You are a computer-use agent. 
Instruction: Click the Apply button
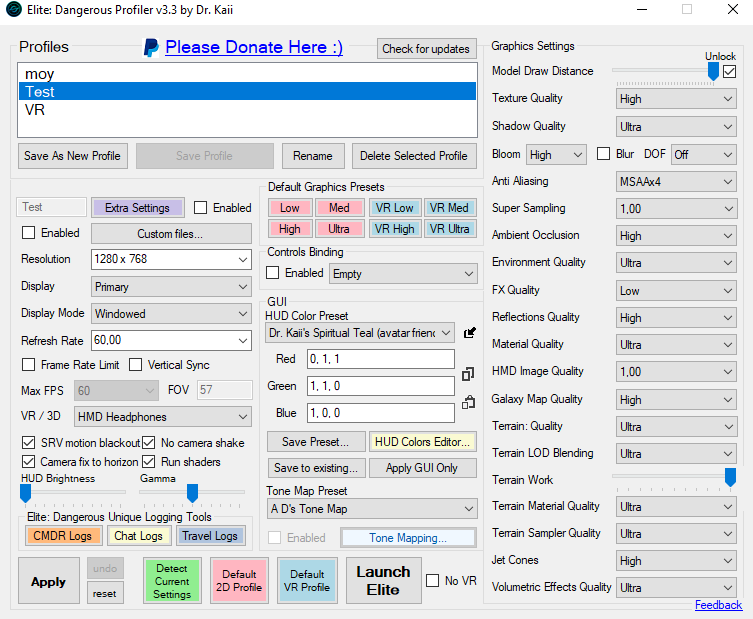pos(49,581)
